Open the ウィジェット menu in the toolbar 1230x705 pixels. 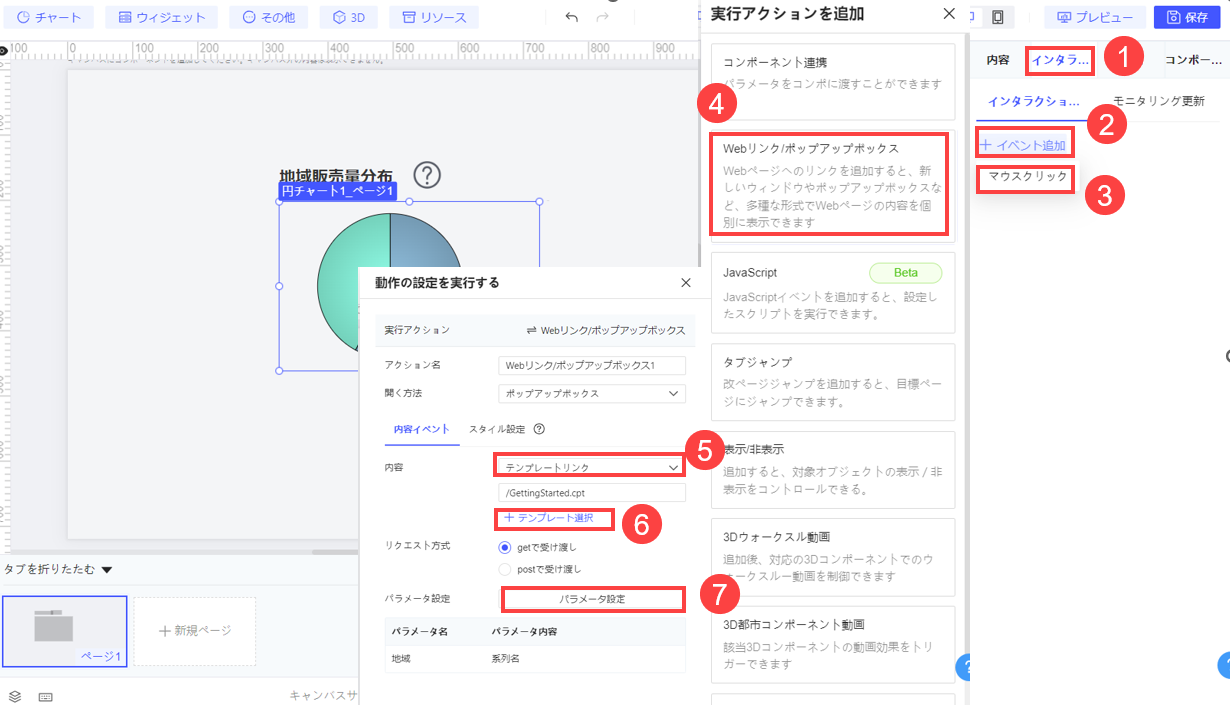[x=162, y=17]
